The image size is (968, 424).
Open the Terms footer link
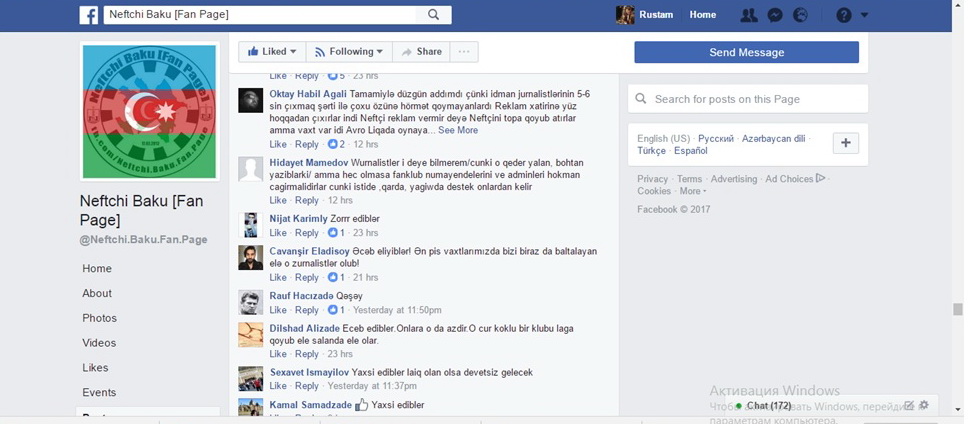coord(690,179)
